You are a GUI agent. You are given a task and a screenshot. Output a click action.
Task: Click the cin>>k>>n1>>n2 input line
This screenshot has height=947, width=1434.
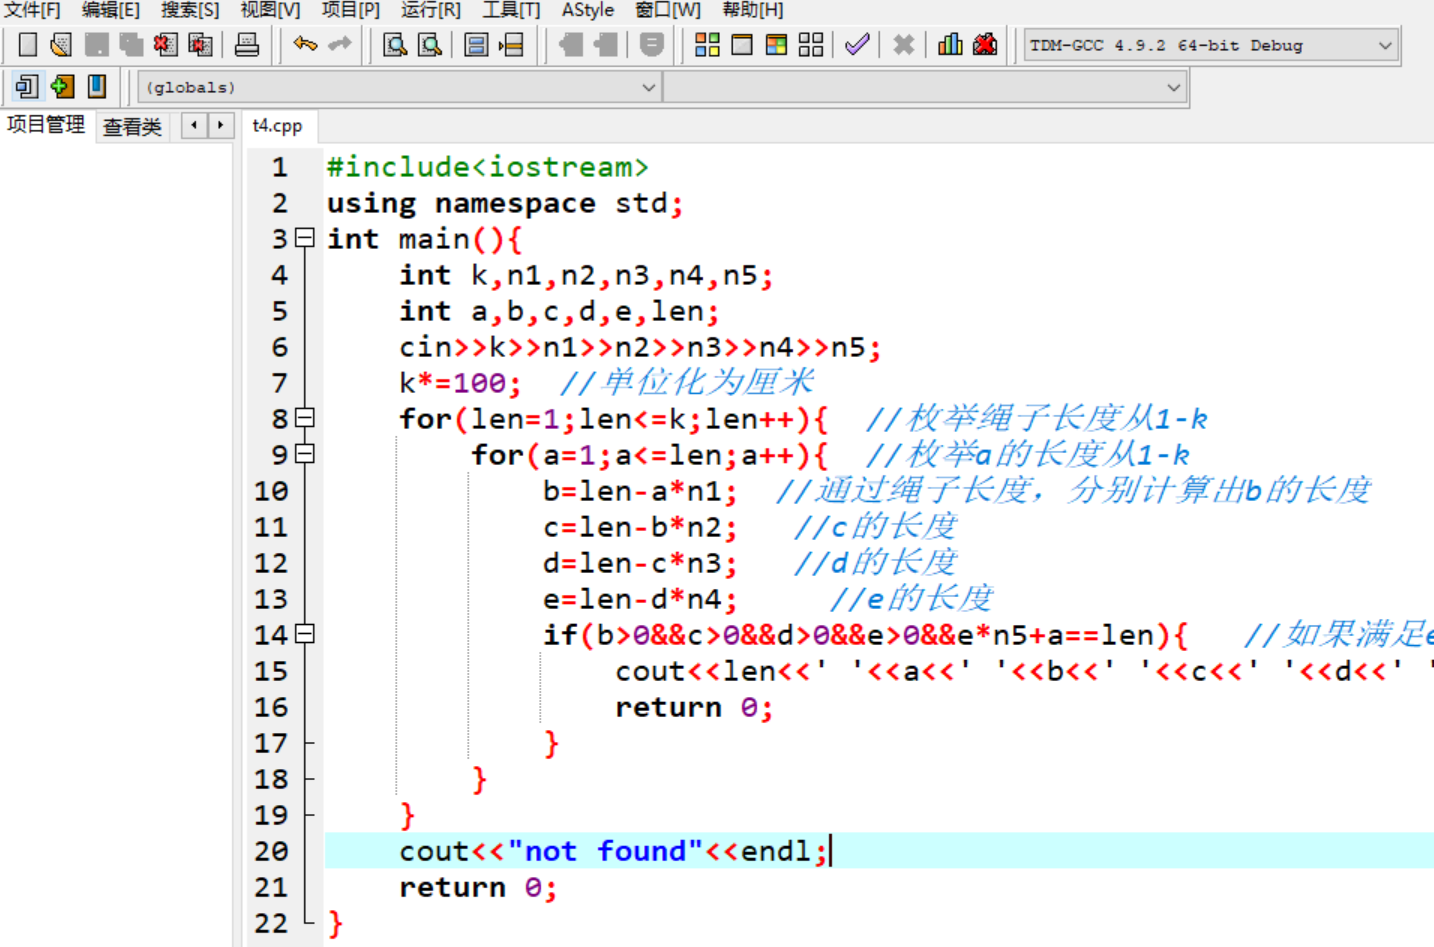pyautogui.click(x=640, y=347)
